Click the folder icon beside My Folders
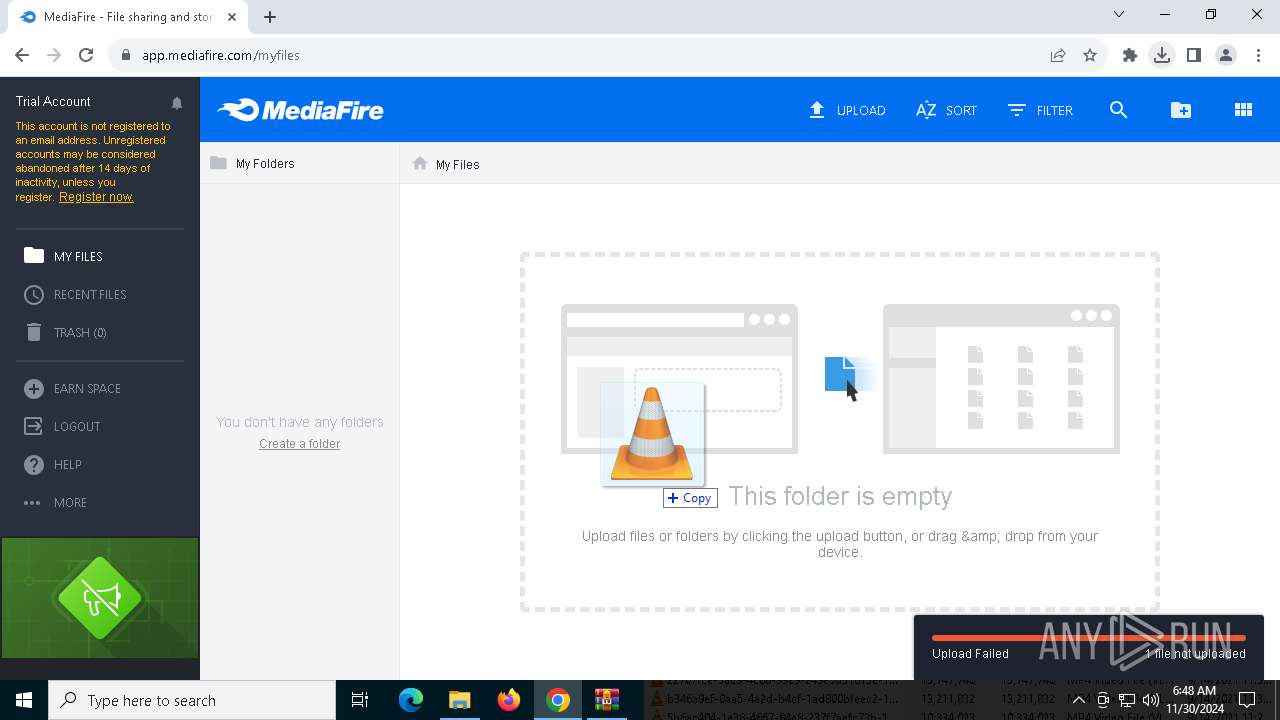 point(218,163)
